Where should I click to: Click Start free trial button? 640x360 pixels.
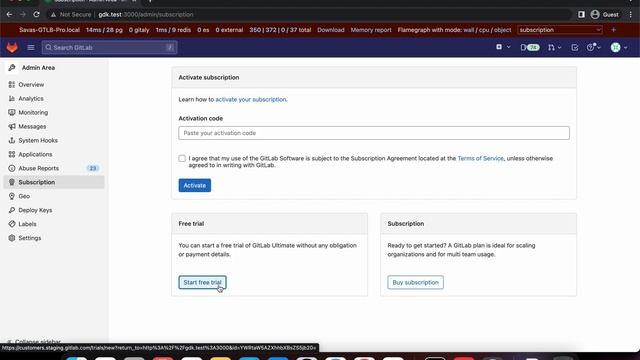[202, 282]
